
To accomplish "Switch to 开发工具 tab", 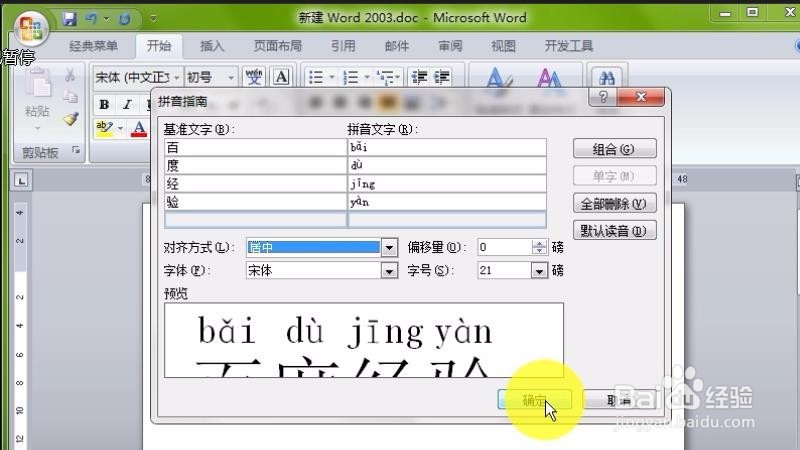I will [x=569, y=46].
